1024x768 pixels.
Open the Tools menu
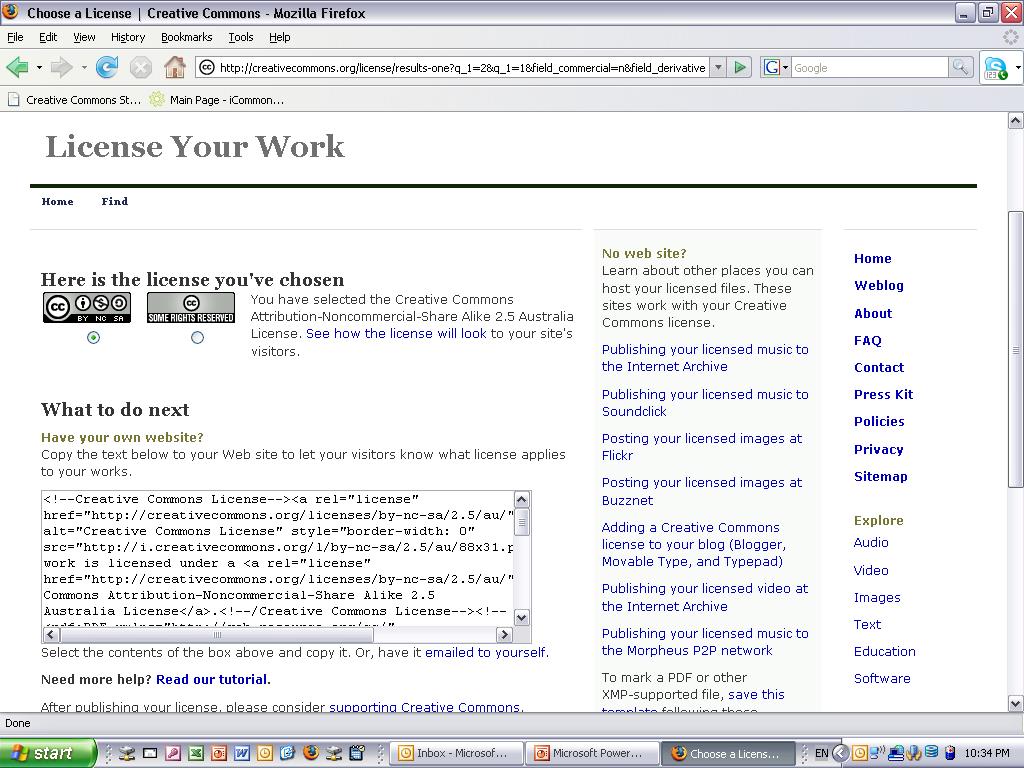tap(241, 37)
